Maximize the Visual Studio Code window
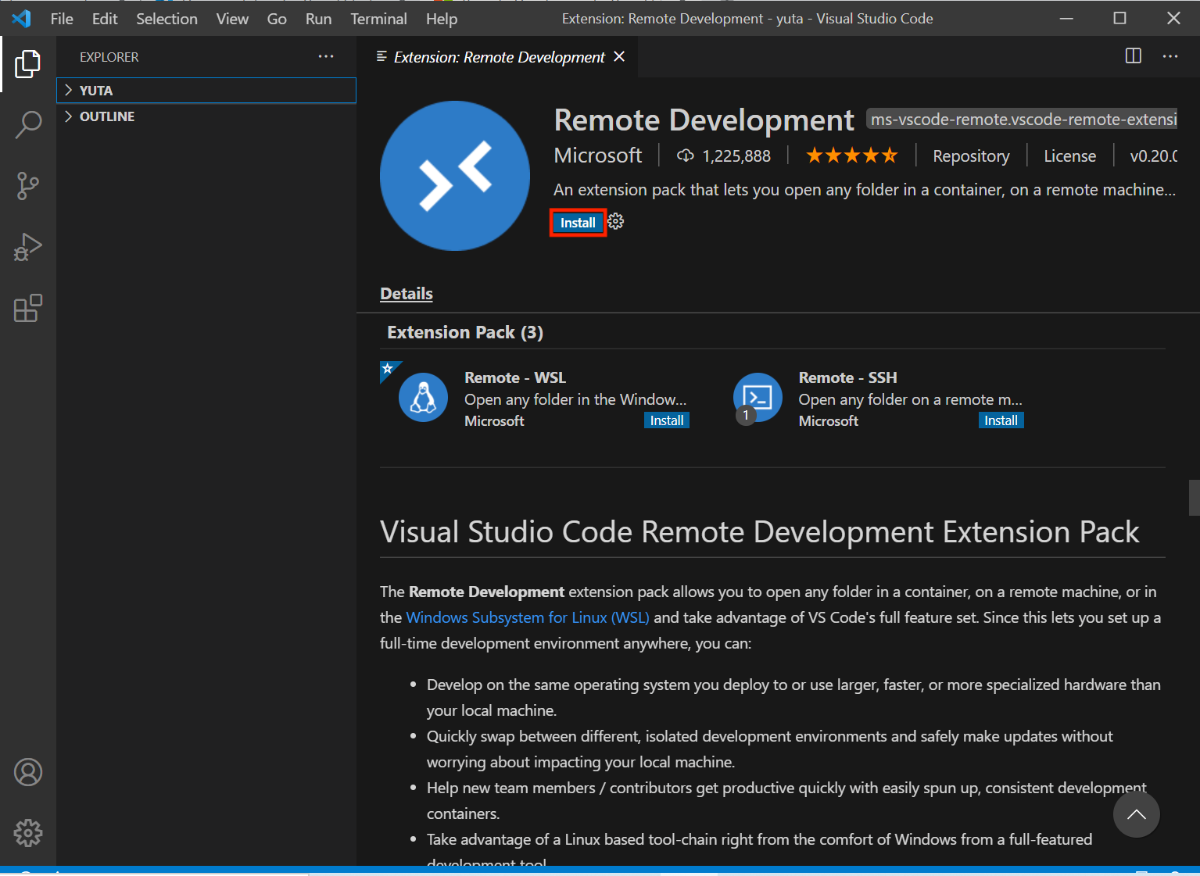1200x876 pixels. click(x=1120, y=18)
